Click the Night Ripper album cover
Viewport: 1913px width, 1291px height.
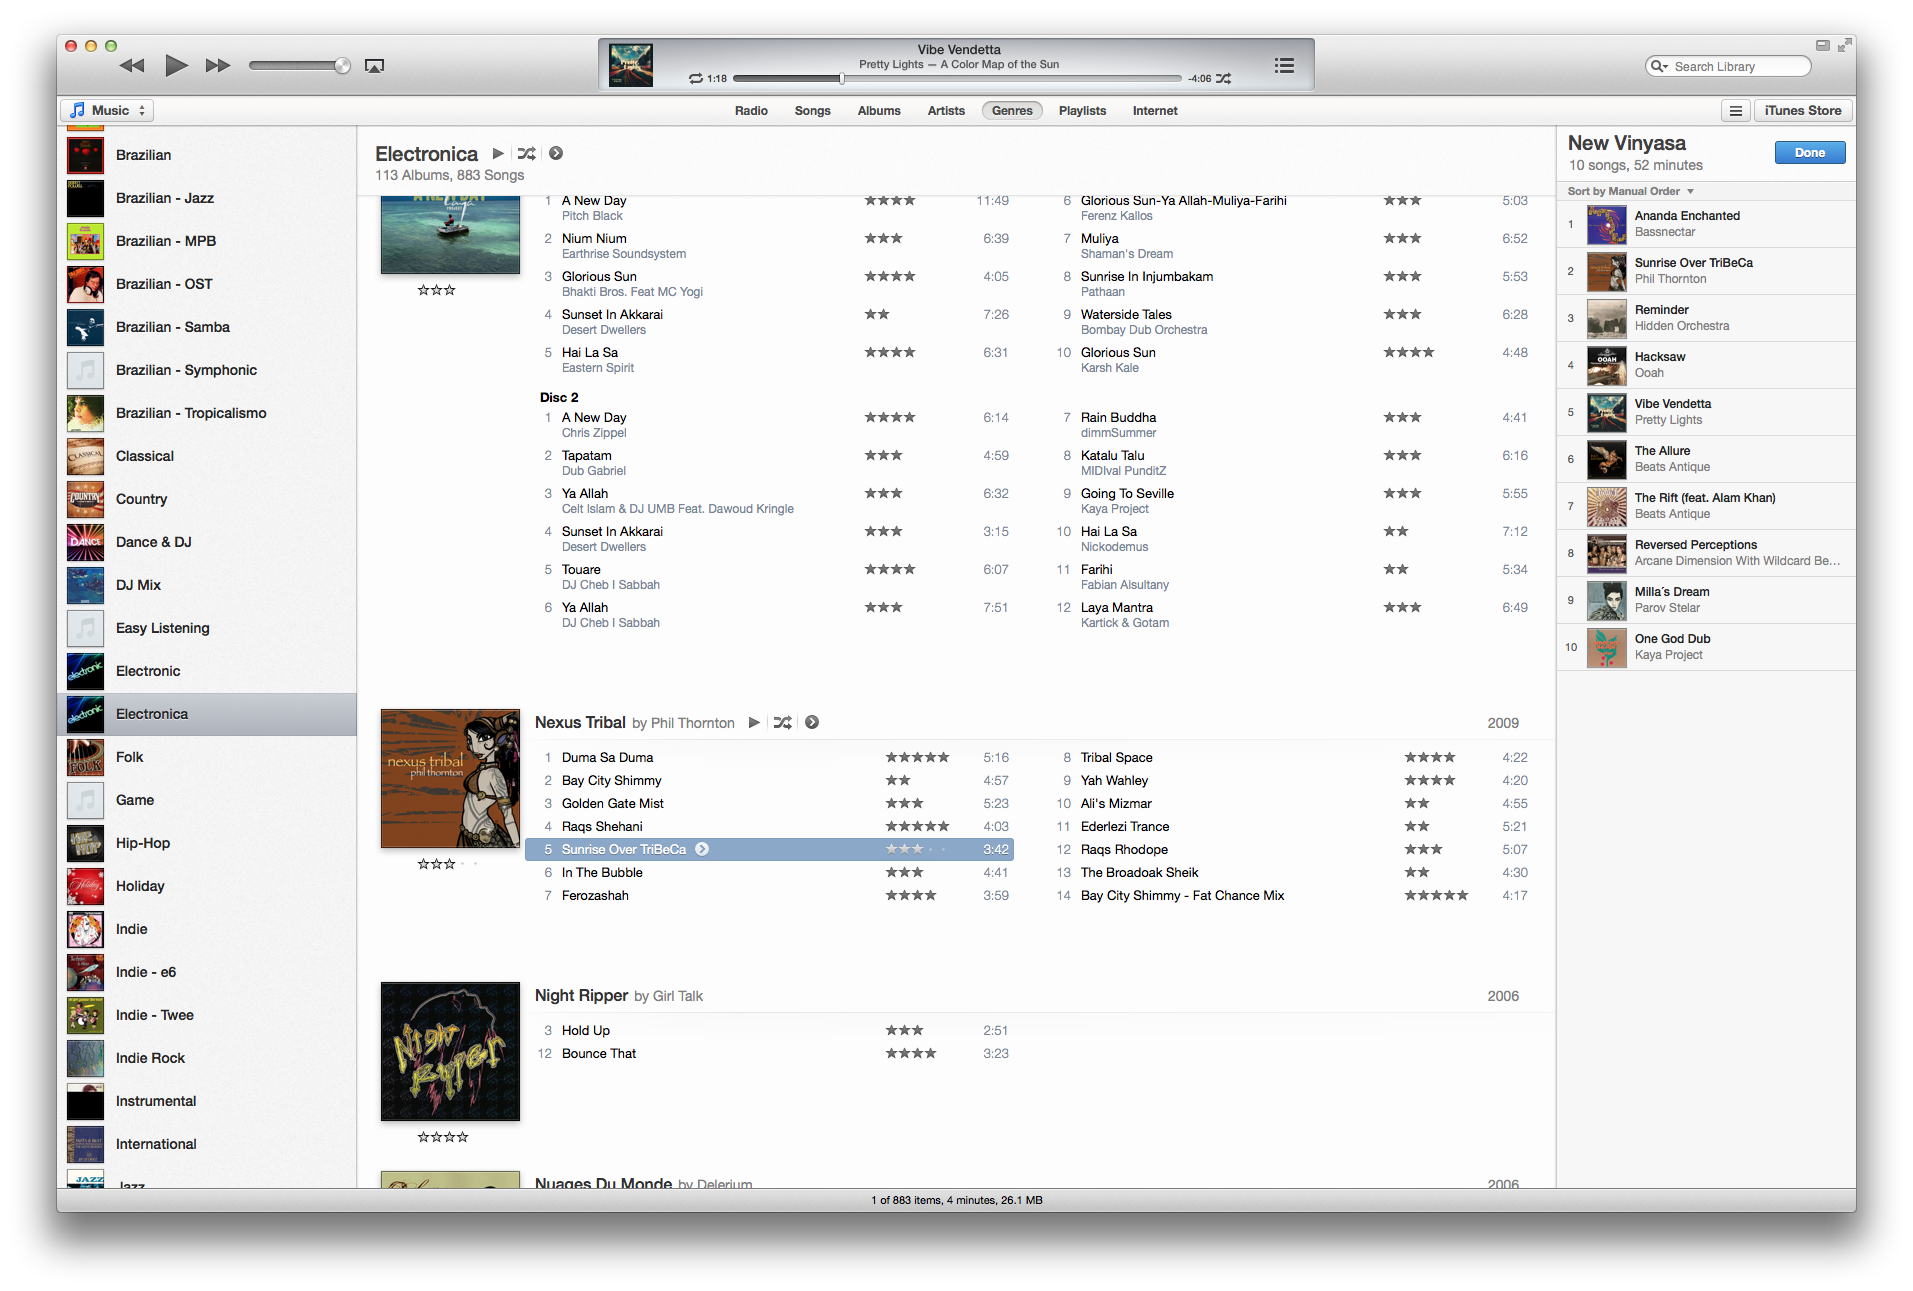(450, 1052)
